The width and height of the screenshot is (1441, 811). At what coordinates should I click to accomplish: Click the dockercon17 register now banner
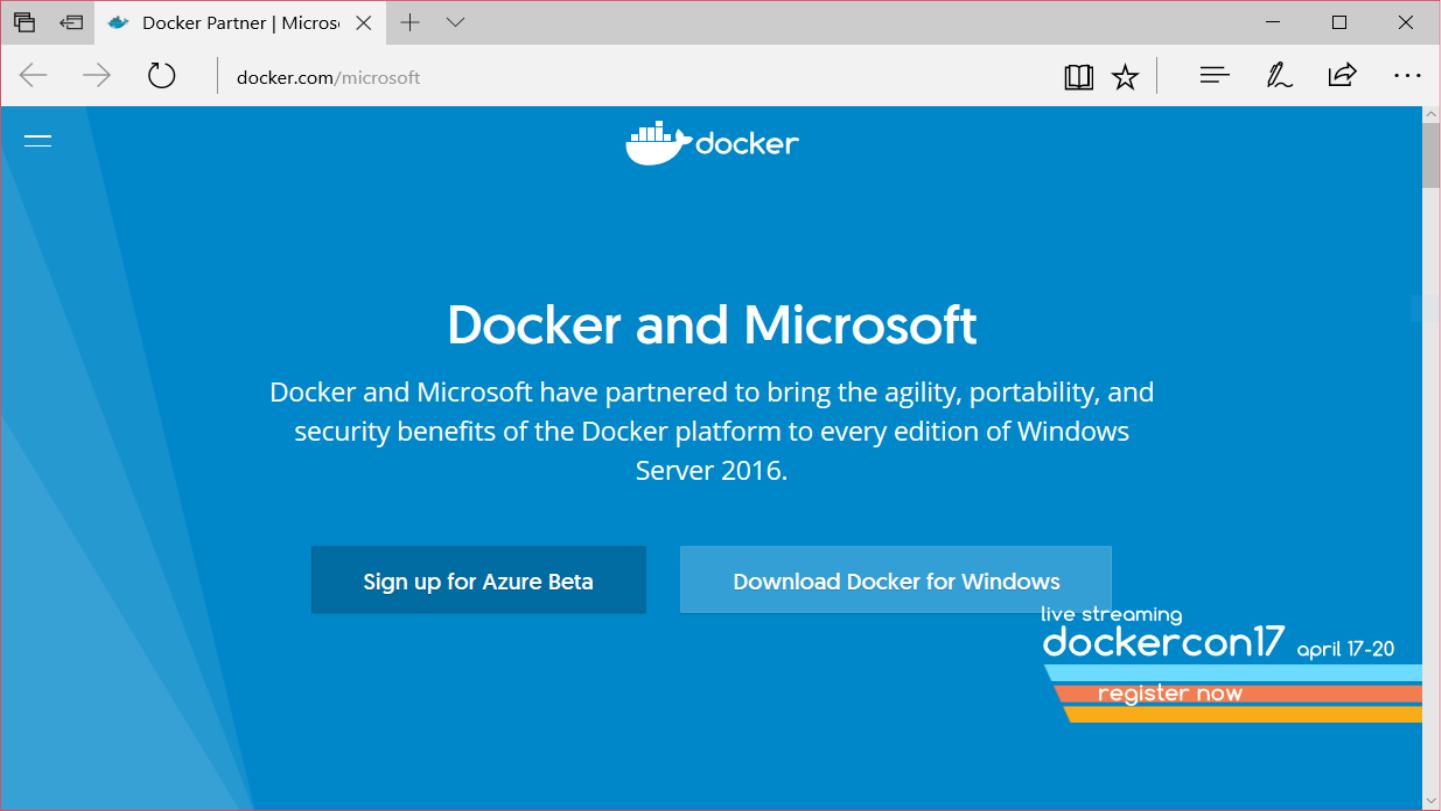(1169, 693)
